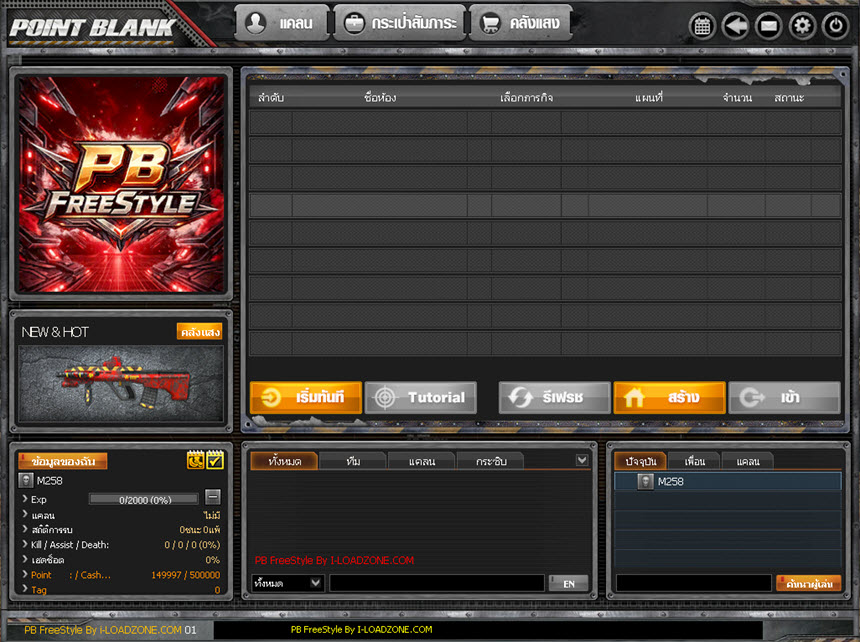
Task: Click the minus button beside Exp bar
Action: [x=213, y=497]
